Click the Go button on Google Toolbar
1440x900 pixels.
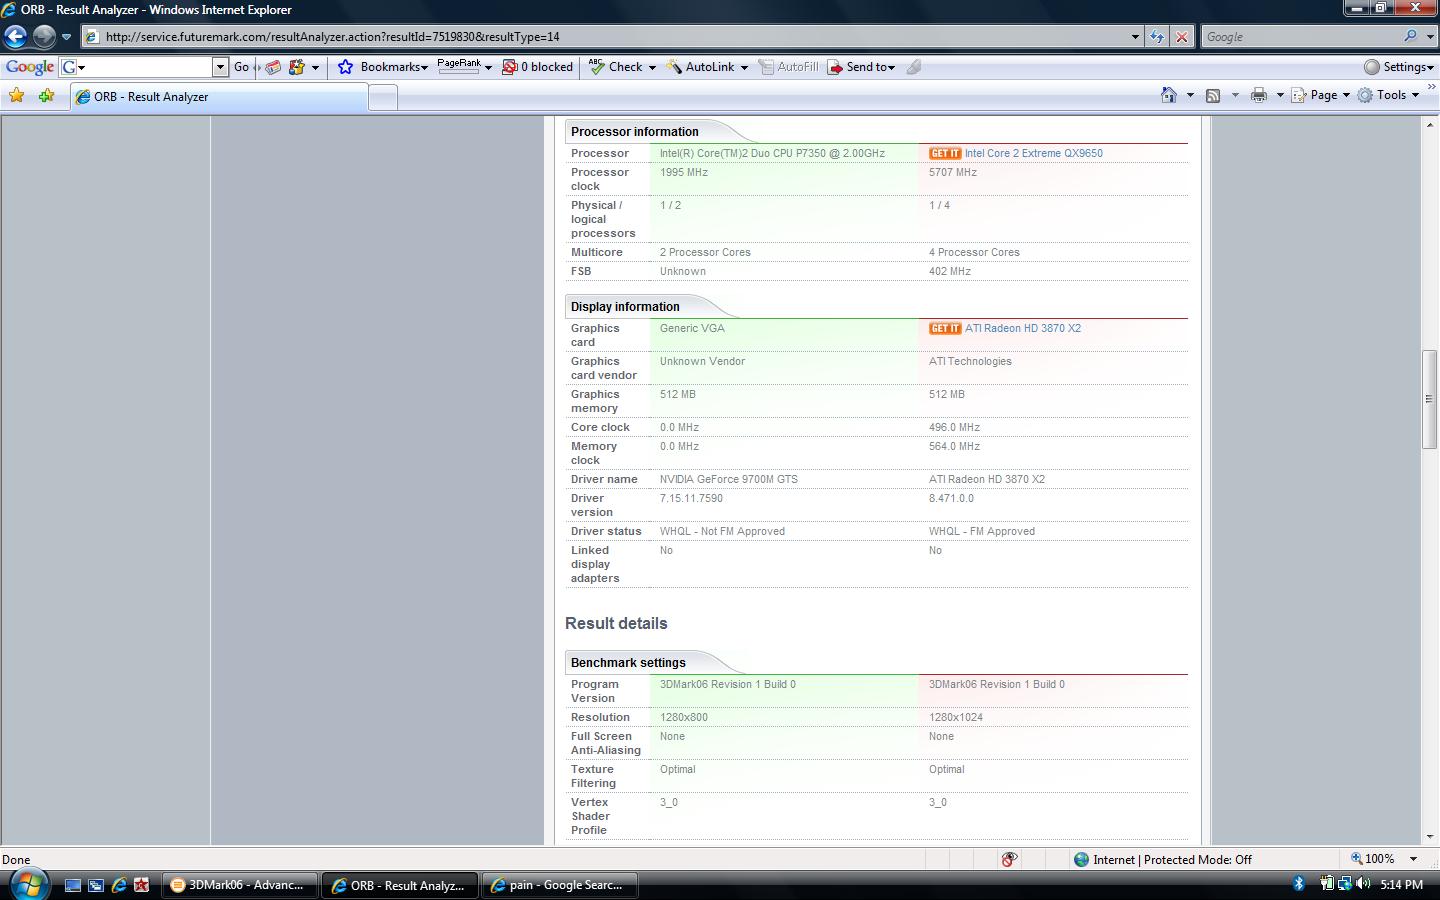coord(241,67)
